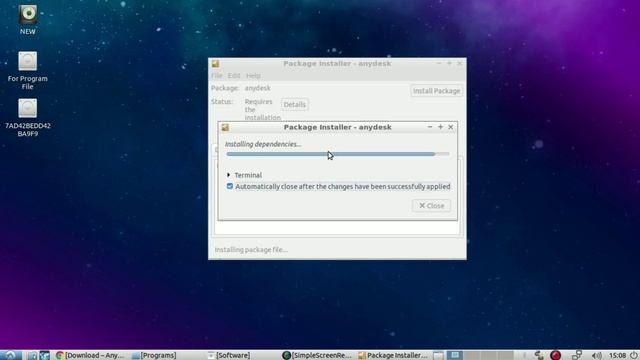Switch to the Download – Any... Chrome window

(90, 356)
